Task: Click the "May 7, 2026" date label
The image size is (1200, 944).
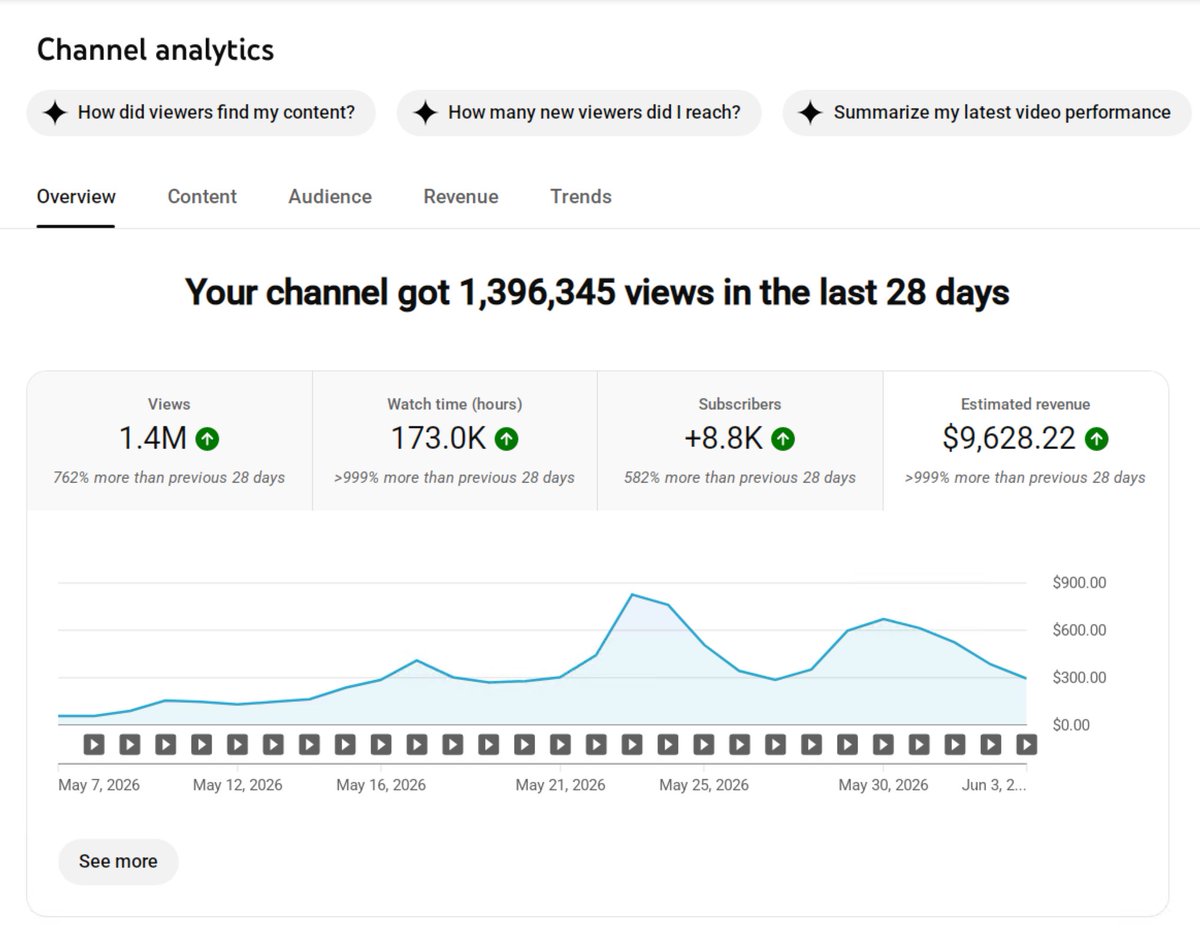Action: pyautogui.click(x=99, y=785)
